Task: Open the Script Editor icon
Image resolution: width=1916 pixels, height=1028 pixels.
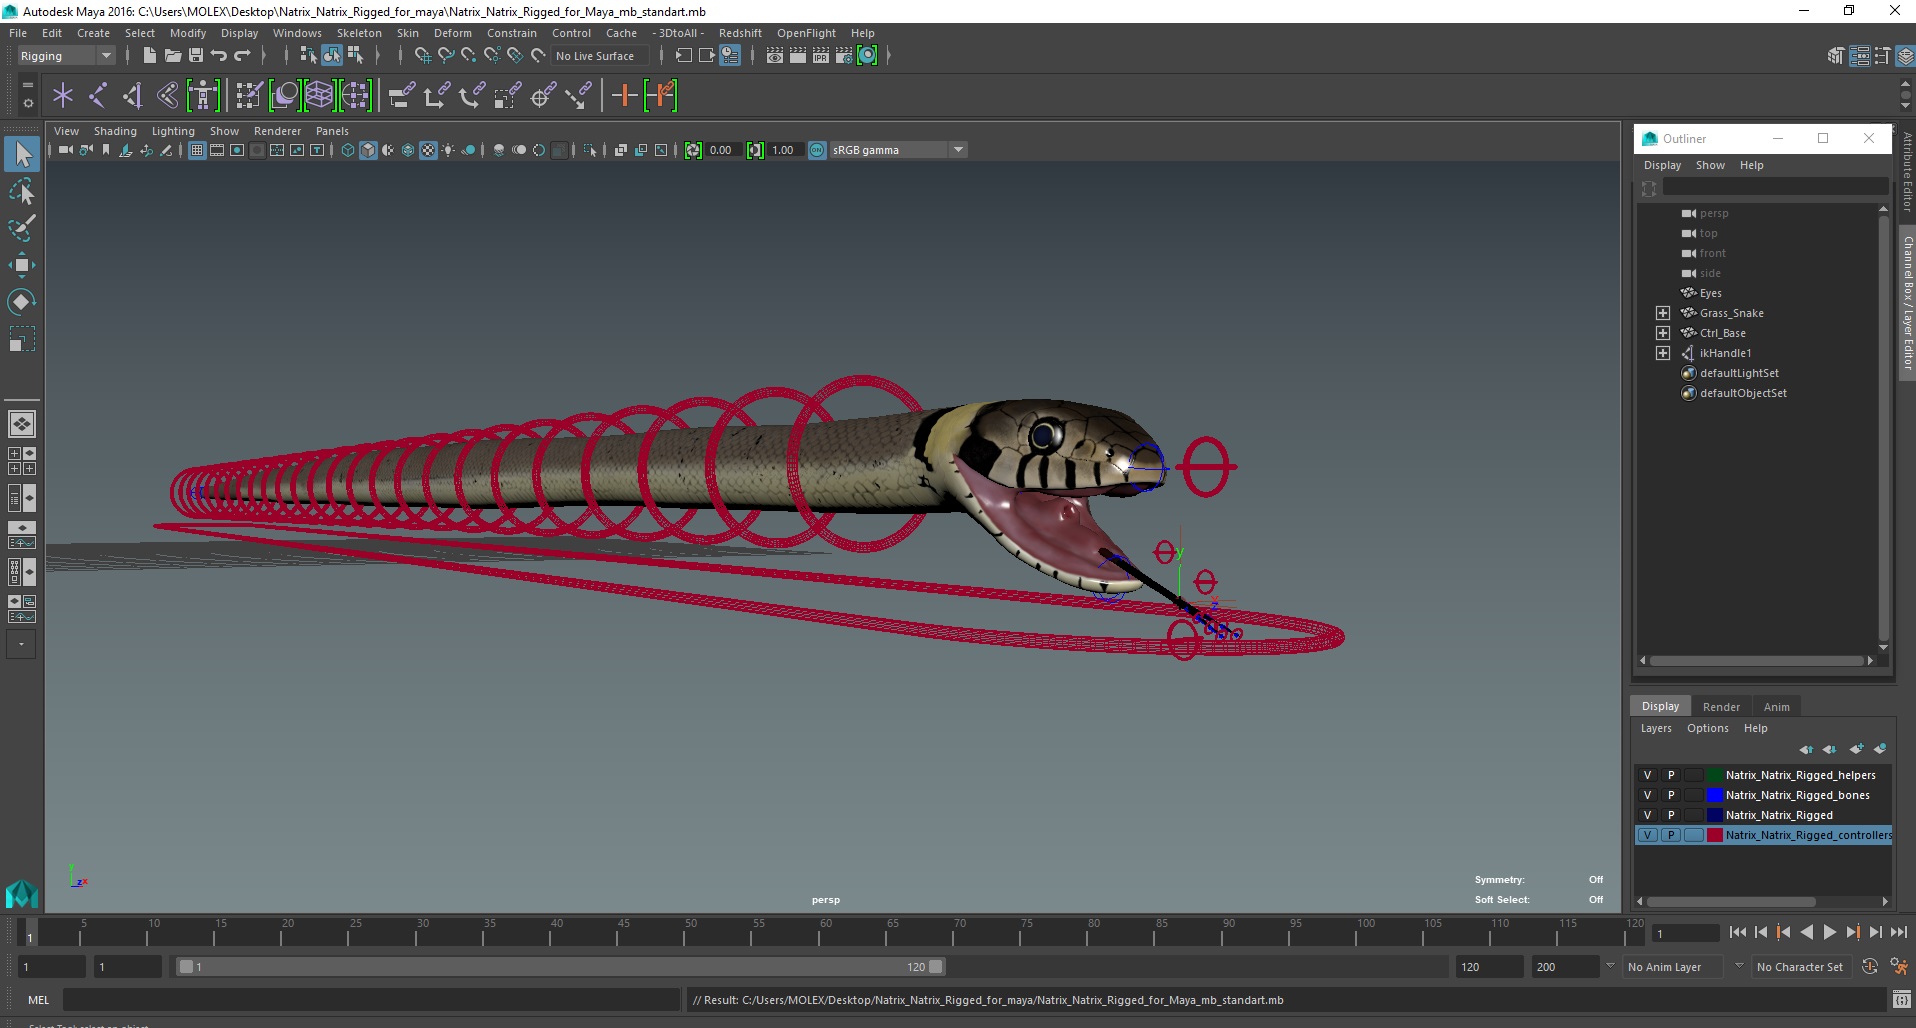Action: pyautogui.click(x=1901, y=1000)
